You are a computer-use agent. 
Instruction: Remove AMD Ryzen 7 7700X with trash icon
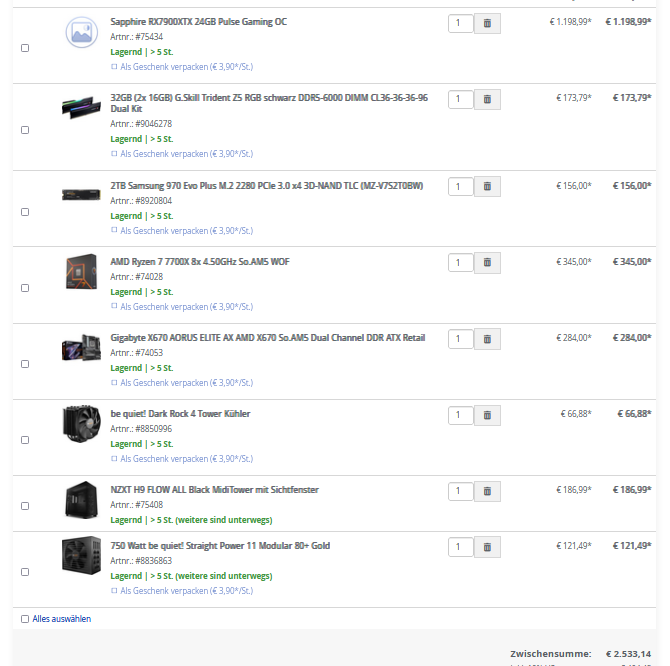487,262
